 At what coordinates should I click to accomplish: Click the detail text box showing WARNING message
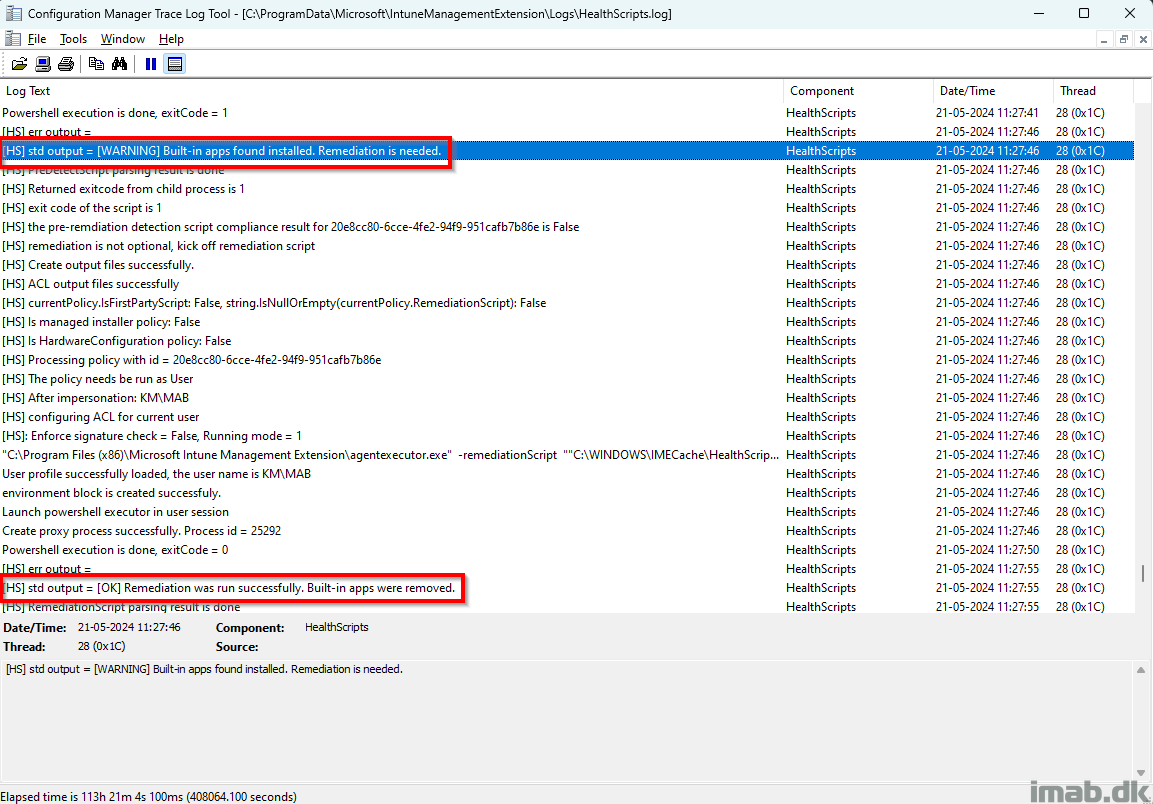[x=567, y=720]
